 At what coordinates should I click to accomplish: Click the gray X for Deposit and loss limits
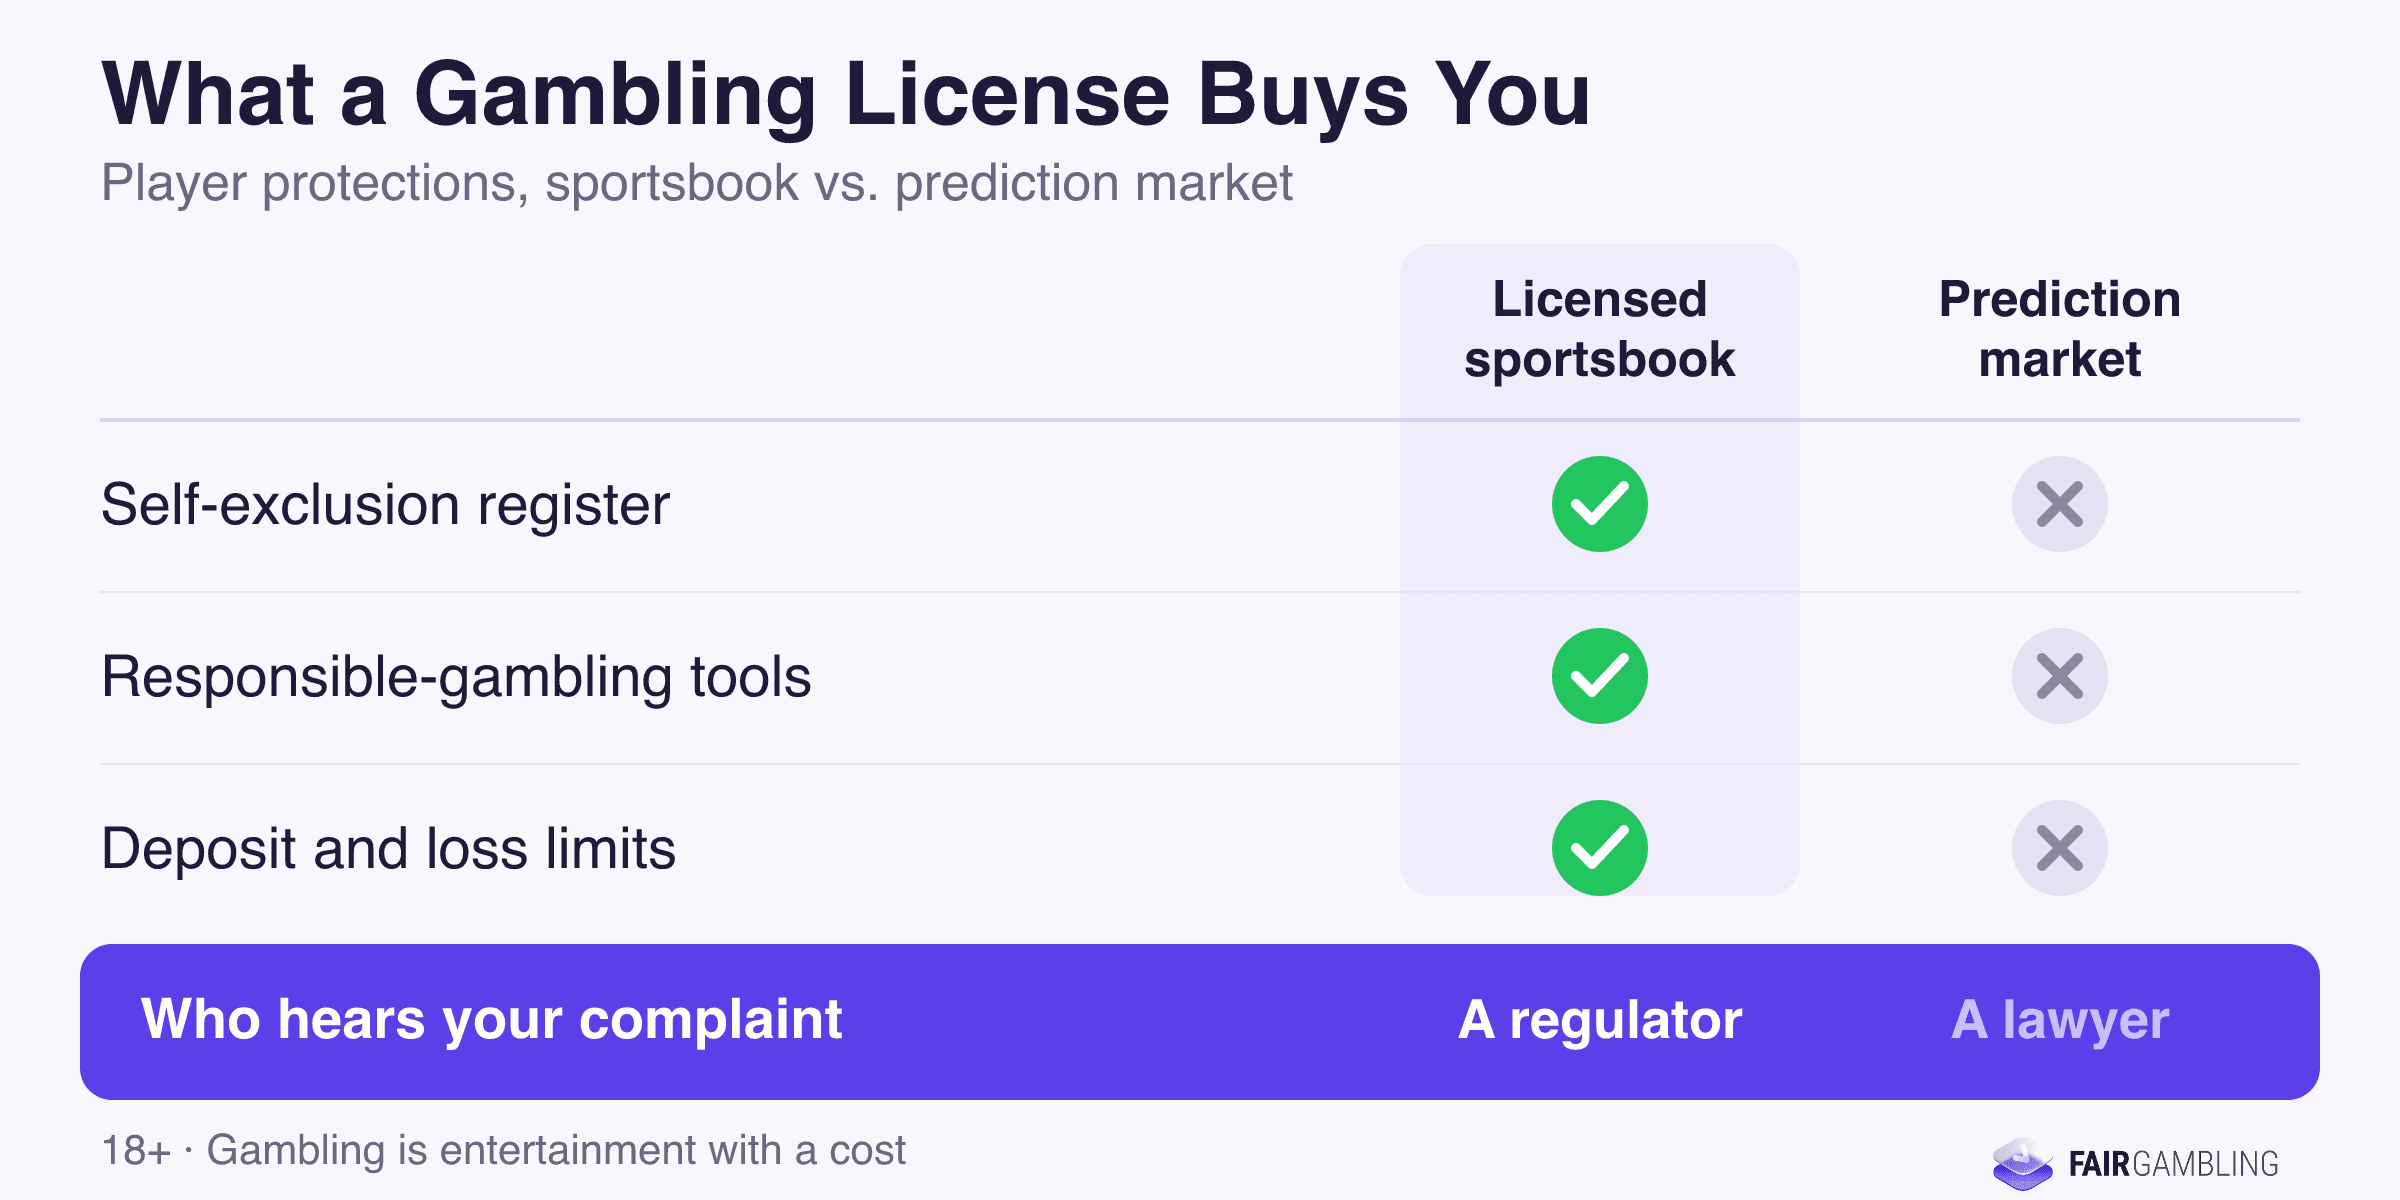coord(2060,848)
